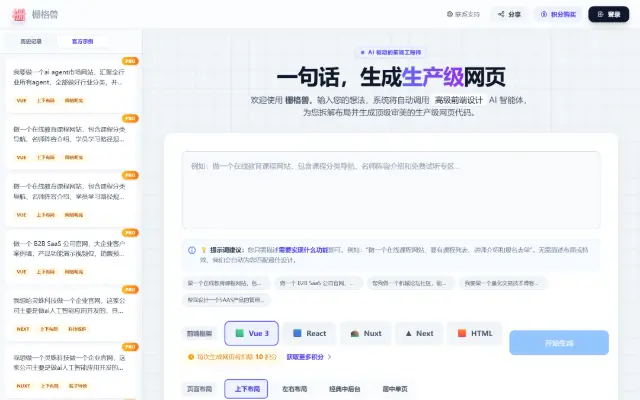
Task: Pick the B2B SaaS 公司官网 suggestion chip
Action: tap(318, 283)
